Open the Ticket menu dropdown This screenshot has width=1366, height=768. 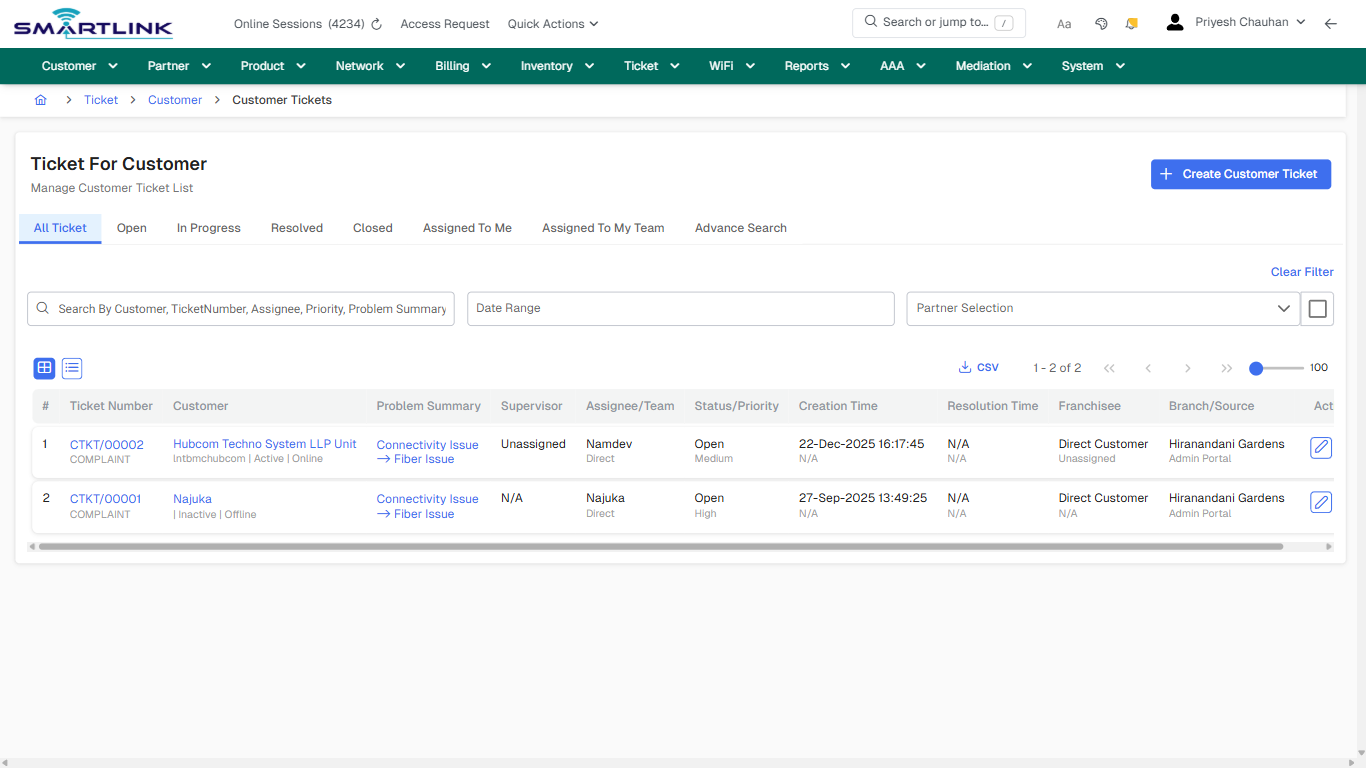pyautogui.click(x=651, y=65)
